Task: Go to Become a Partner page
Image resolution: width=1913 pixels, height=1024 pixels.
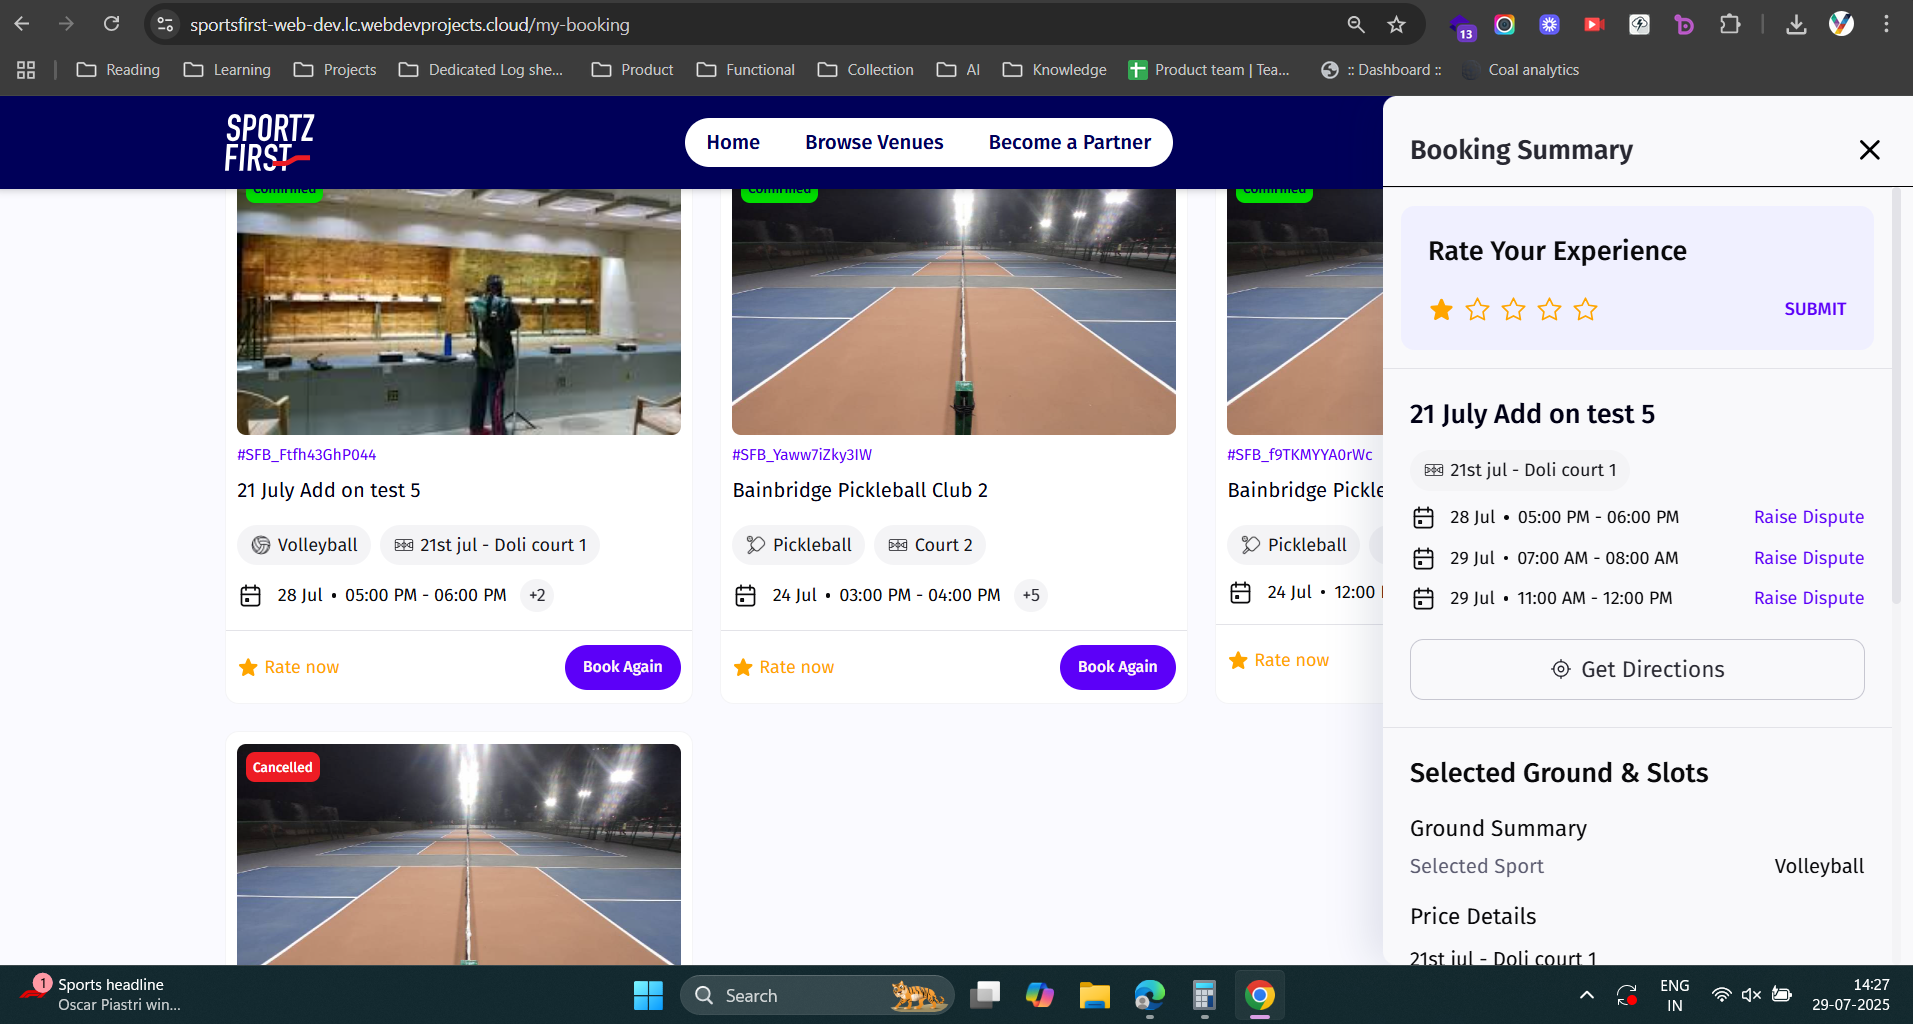Action: [1069, 142]
